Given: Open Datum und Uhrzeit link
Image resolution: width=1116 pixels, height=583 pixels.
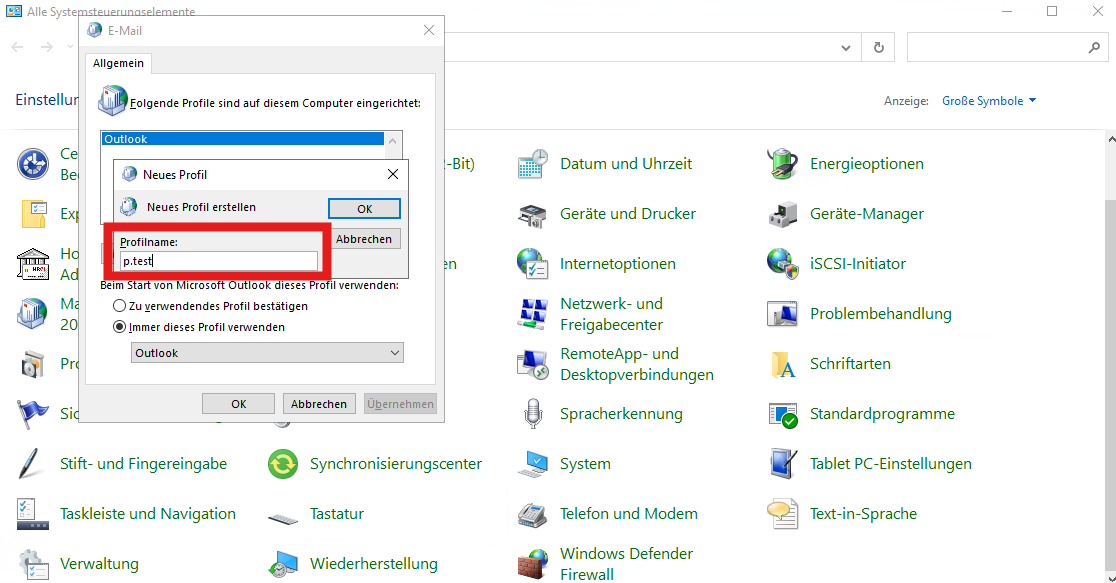Looking at the screenshot, I should pos(626,164).
